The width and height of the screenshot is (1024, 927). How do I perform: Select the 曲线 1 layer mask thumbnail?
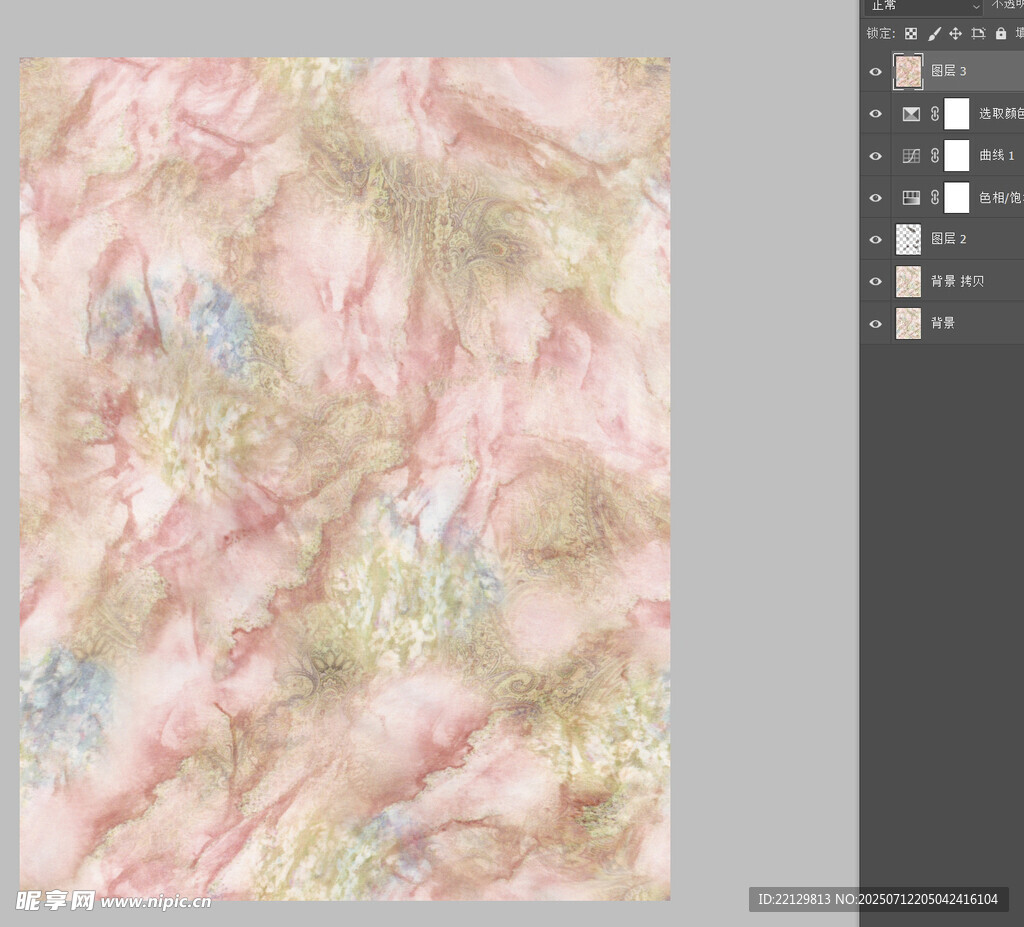point(957,156)
